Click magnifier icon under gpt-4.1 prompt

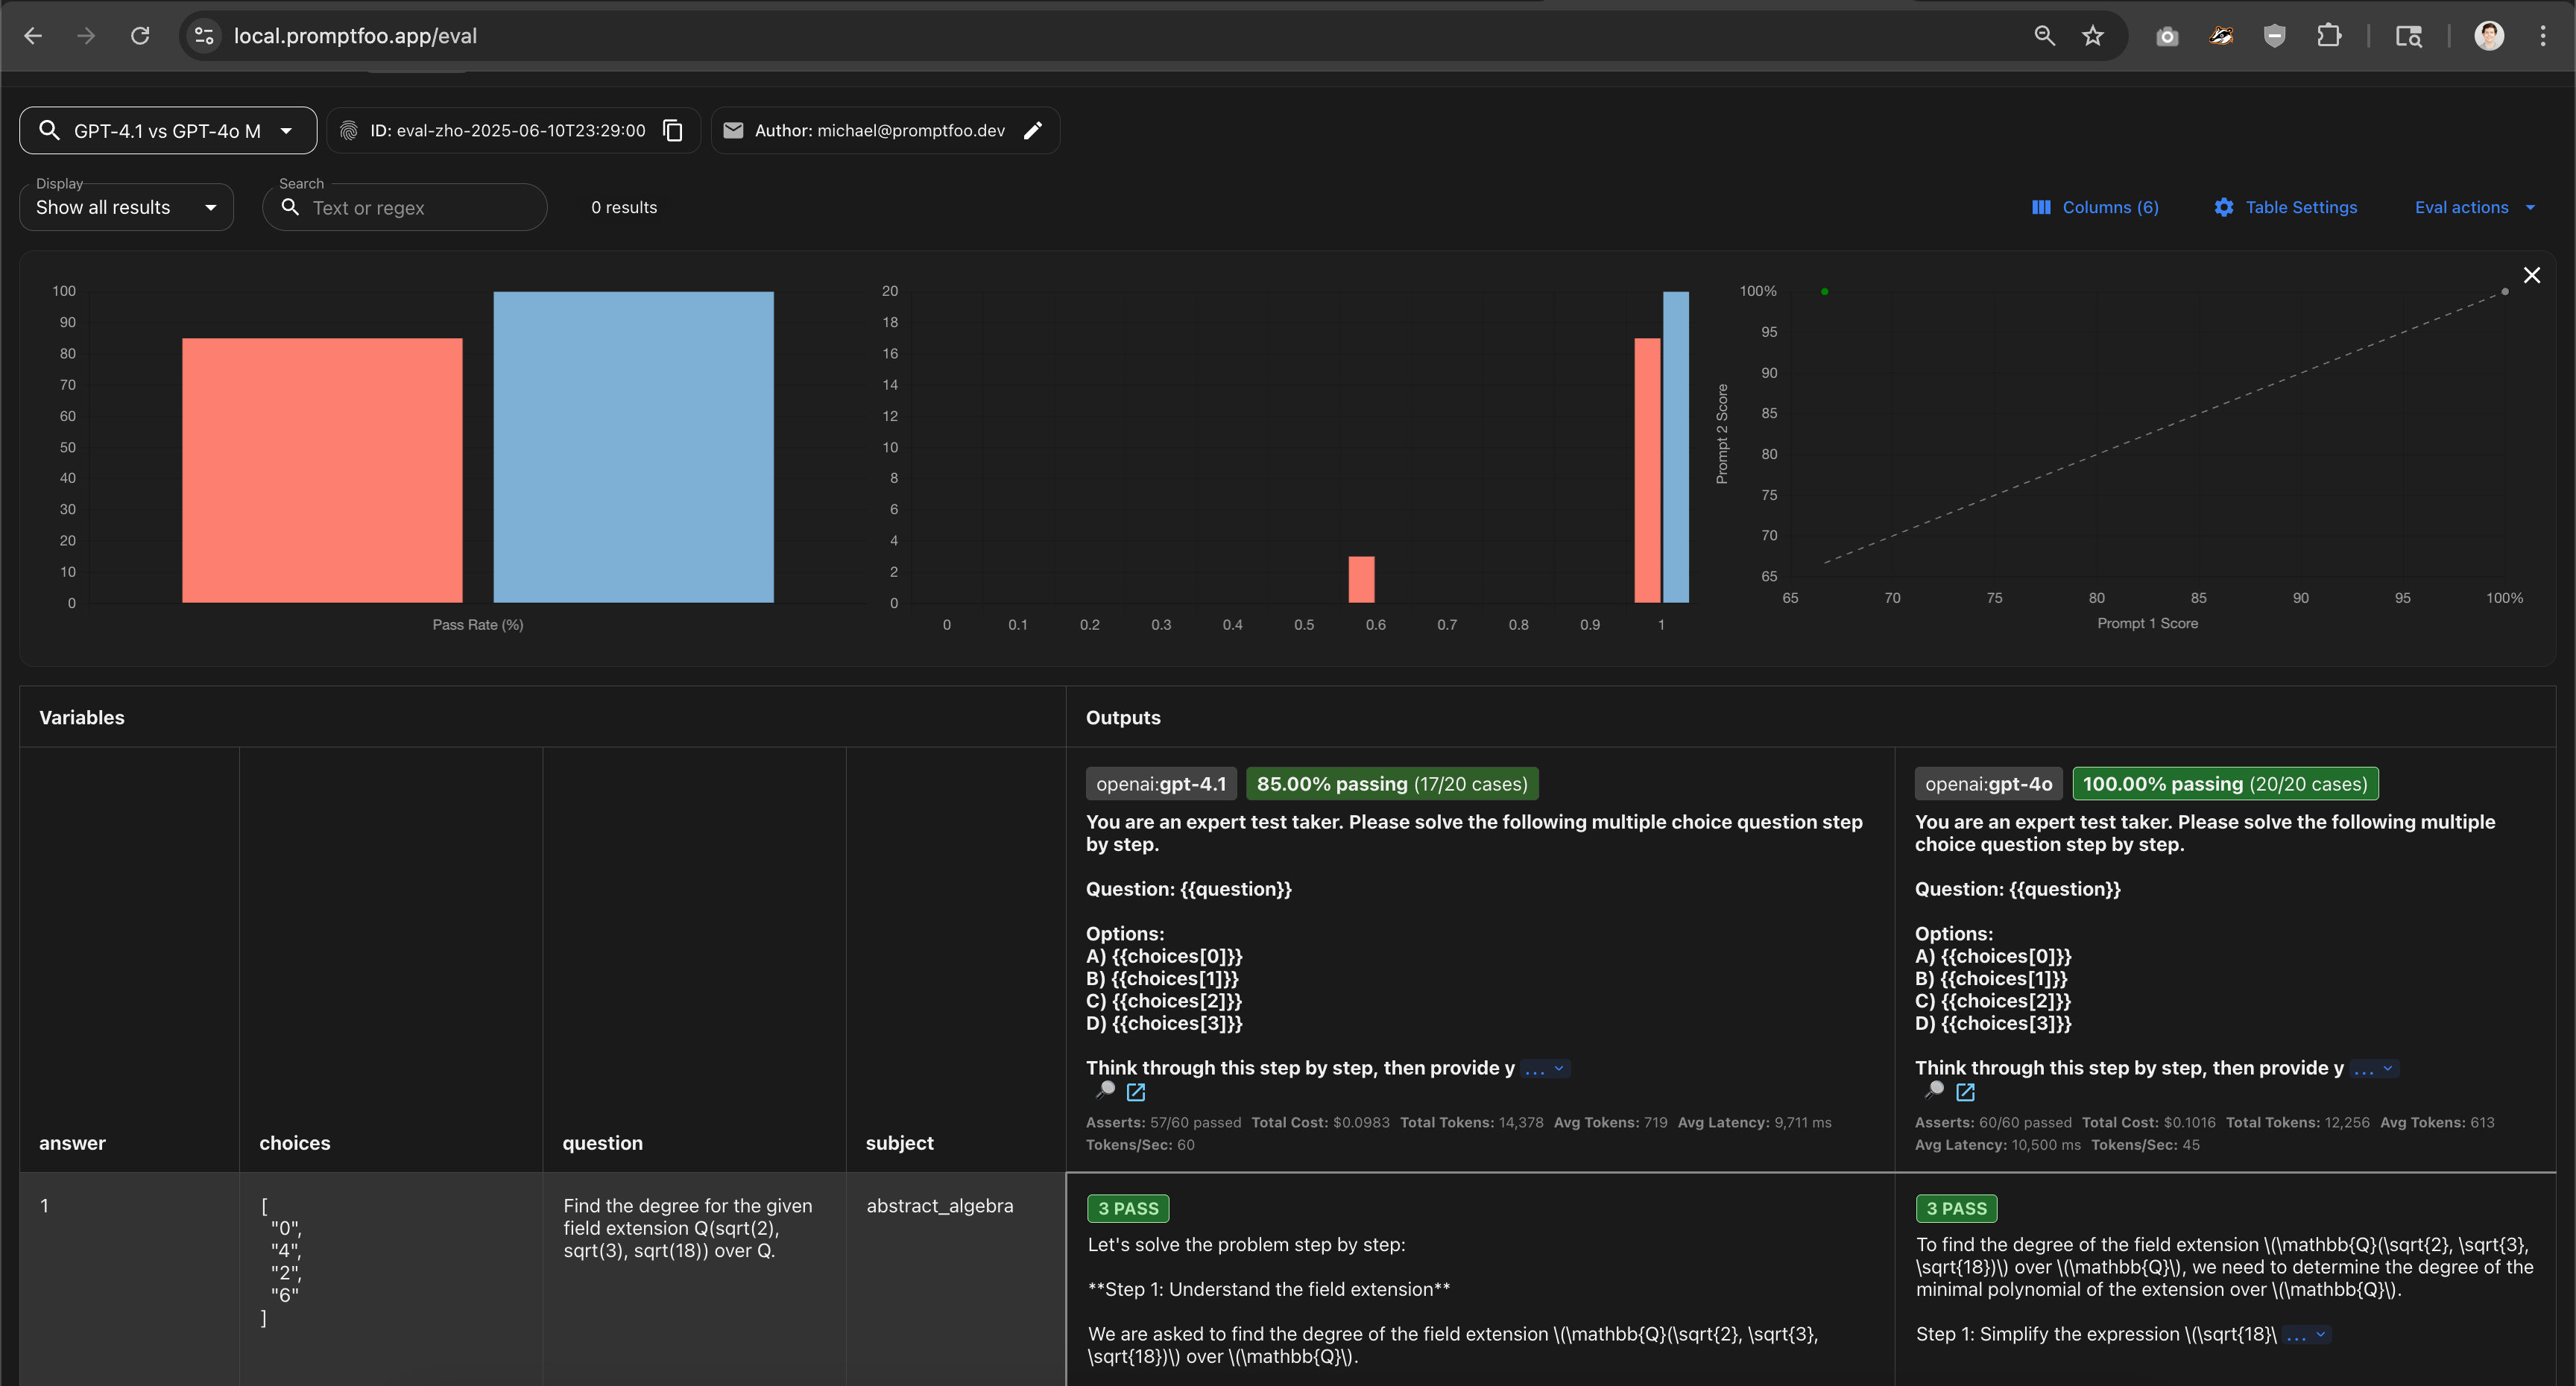(1105, 1091)
